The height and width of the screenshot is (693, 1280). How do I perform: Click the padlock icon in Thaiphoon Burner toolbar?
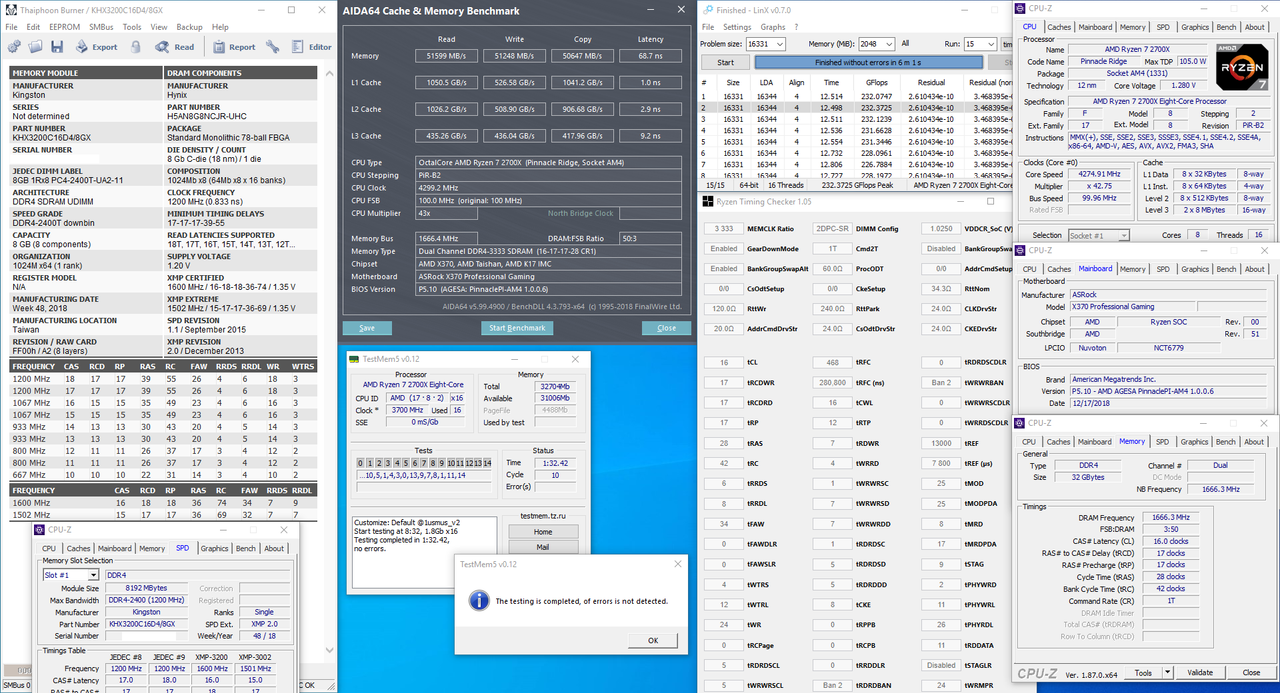[x=135, y=47]
